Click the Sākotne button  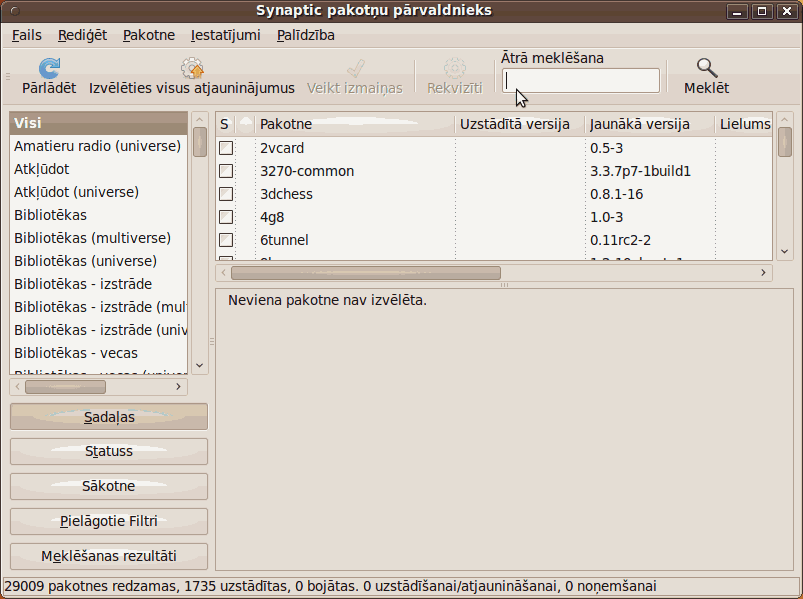click(109, 486)
